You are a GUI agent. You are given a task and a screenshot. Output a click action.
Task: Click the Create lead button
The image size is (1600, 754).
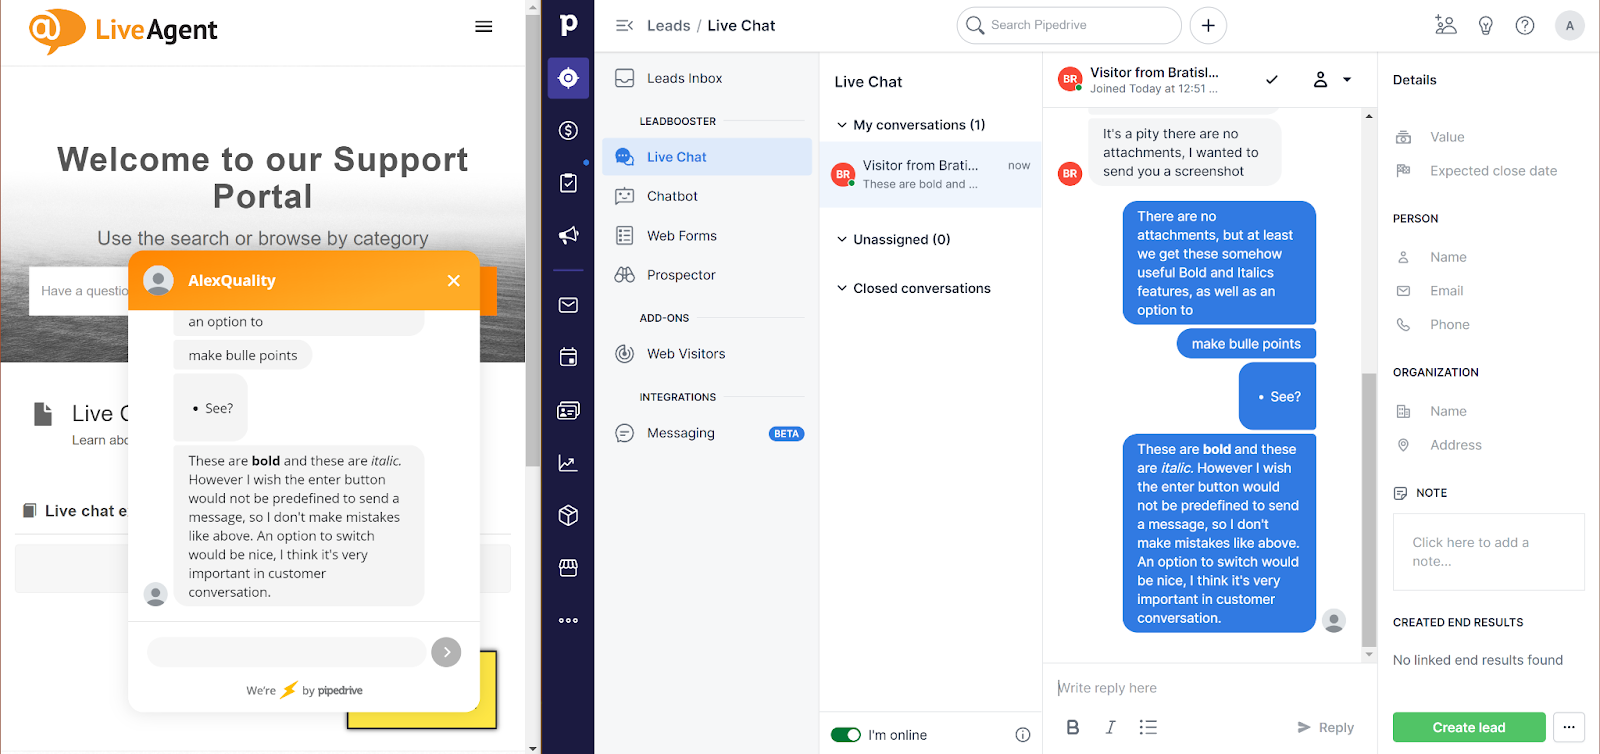point(1468,727)
